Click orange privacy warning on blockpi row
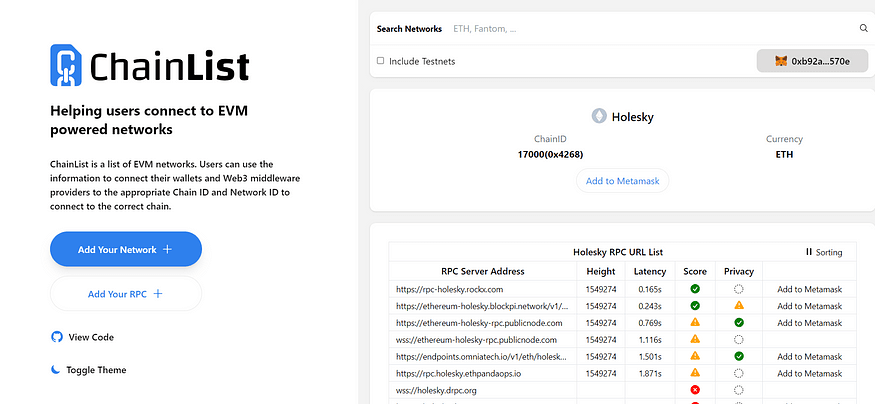This screenshot has width=875, height=404. click(x=739, y=305)
